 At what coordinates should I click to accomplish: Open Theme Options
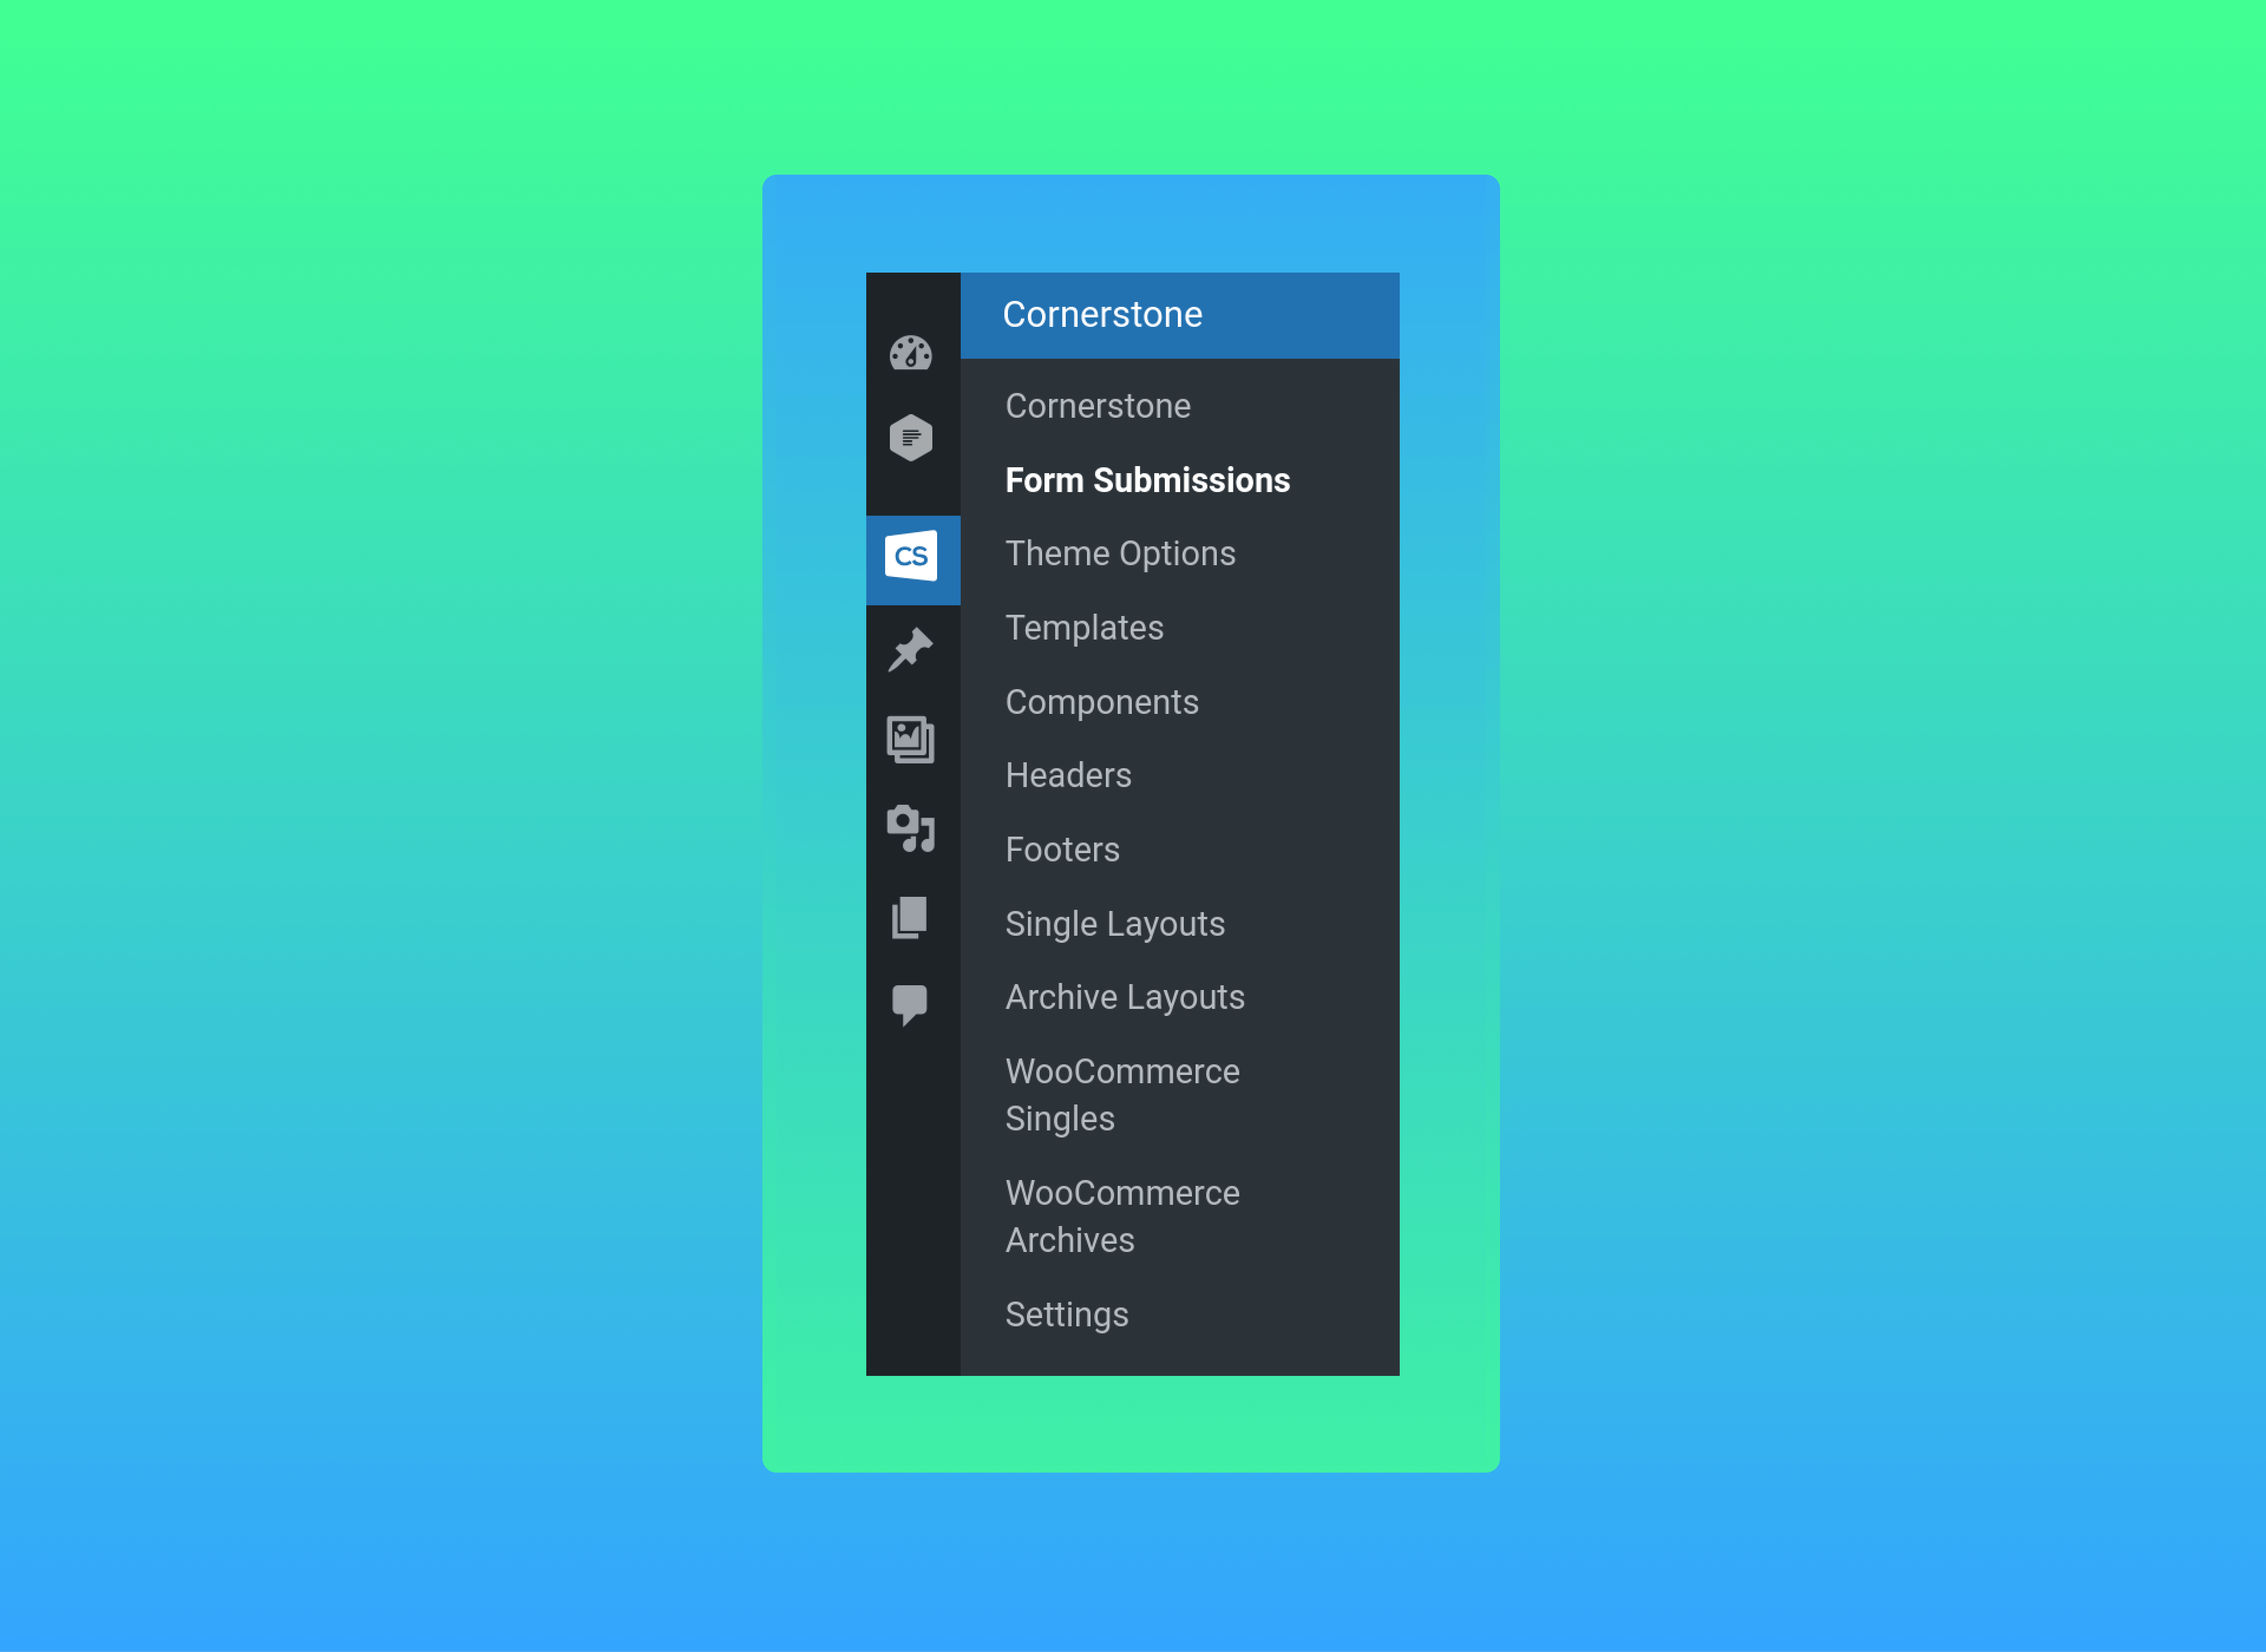pyautogui.click(x=1120, y=553)
